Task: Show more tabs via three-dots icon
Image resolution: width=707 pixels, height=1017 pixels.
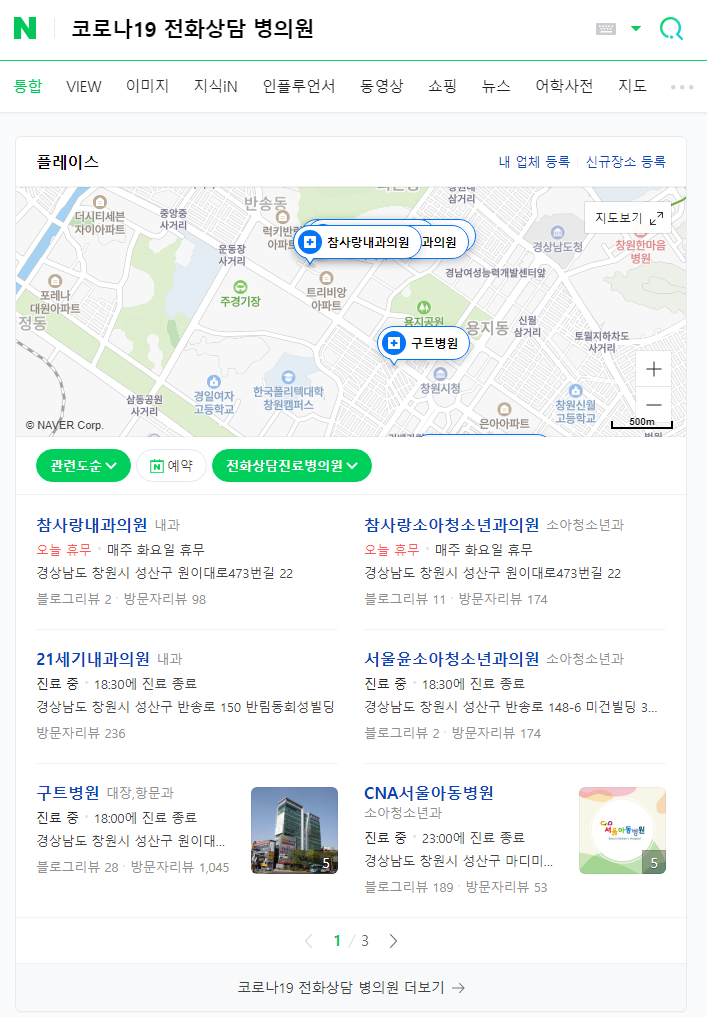Action: coord(682,87)
